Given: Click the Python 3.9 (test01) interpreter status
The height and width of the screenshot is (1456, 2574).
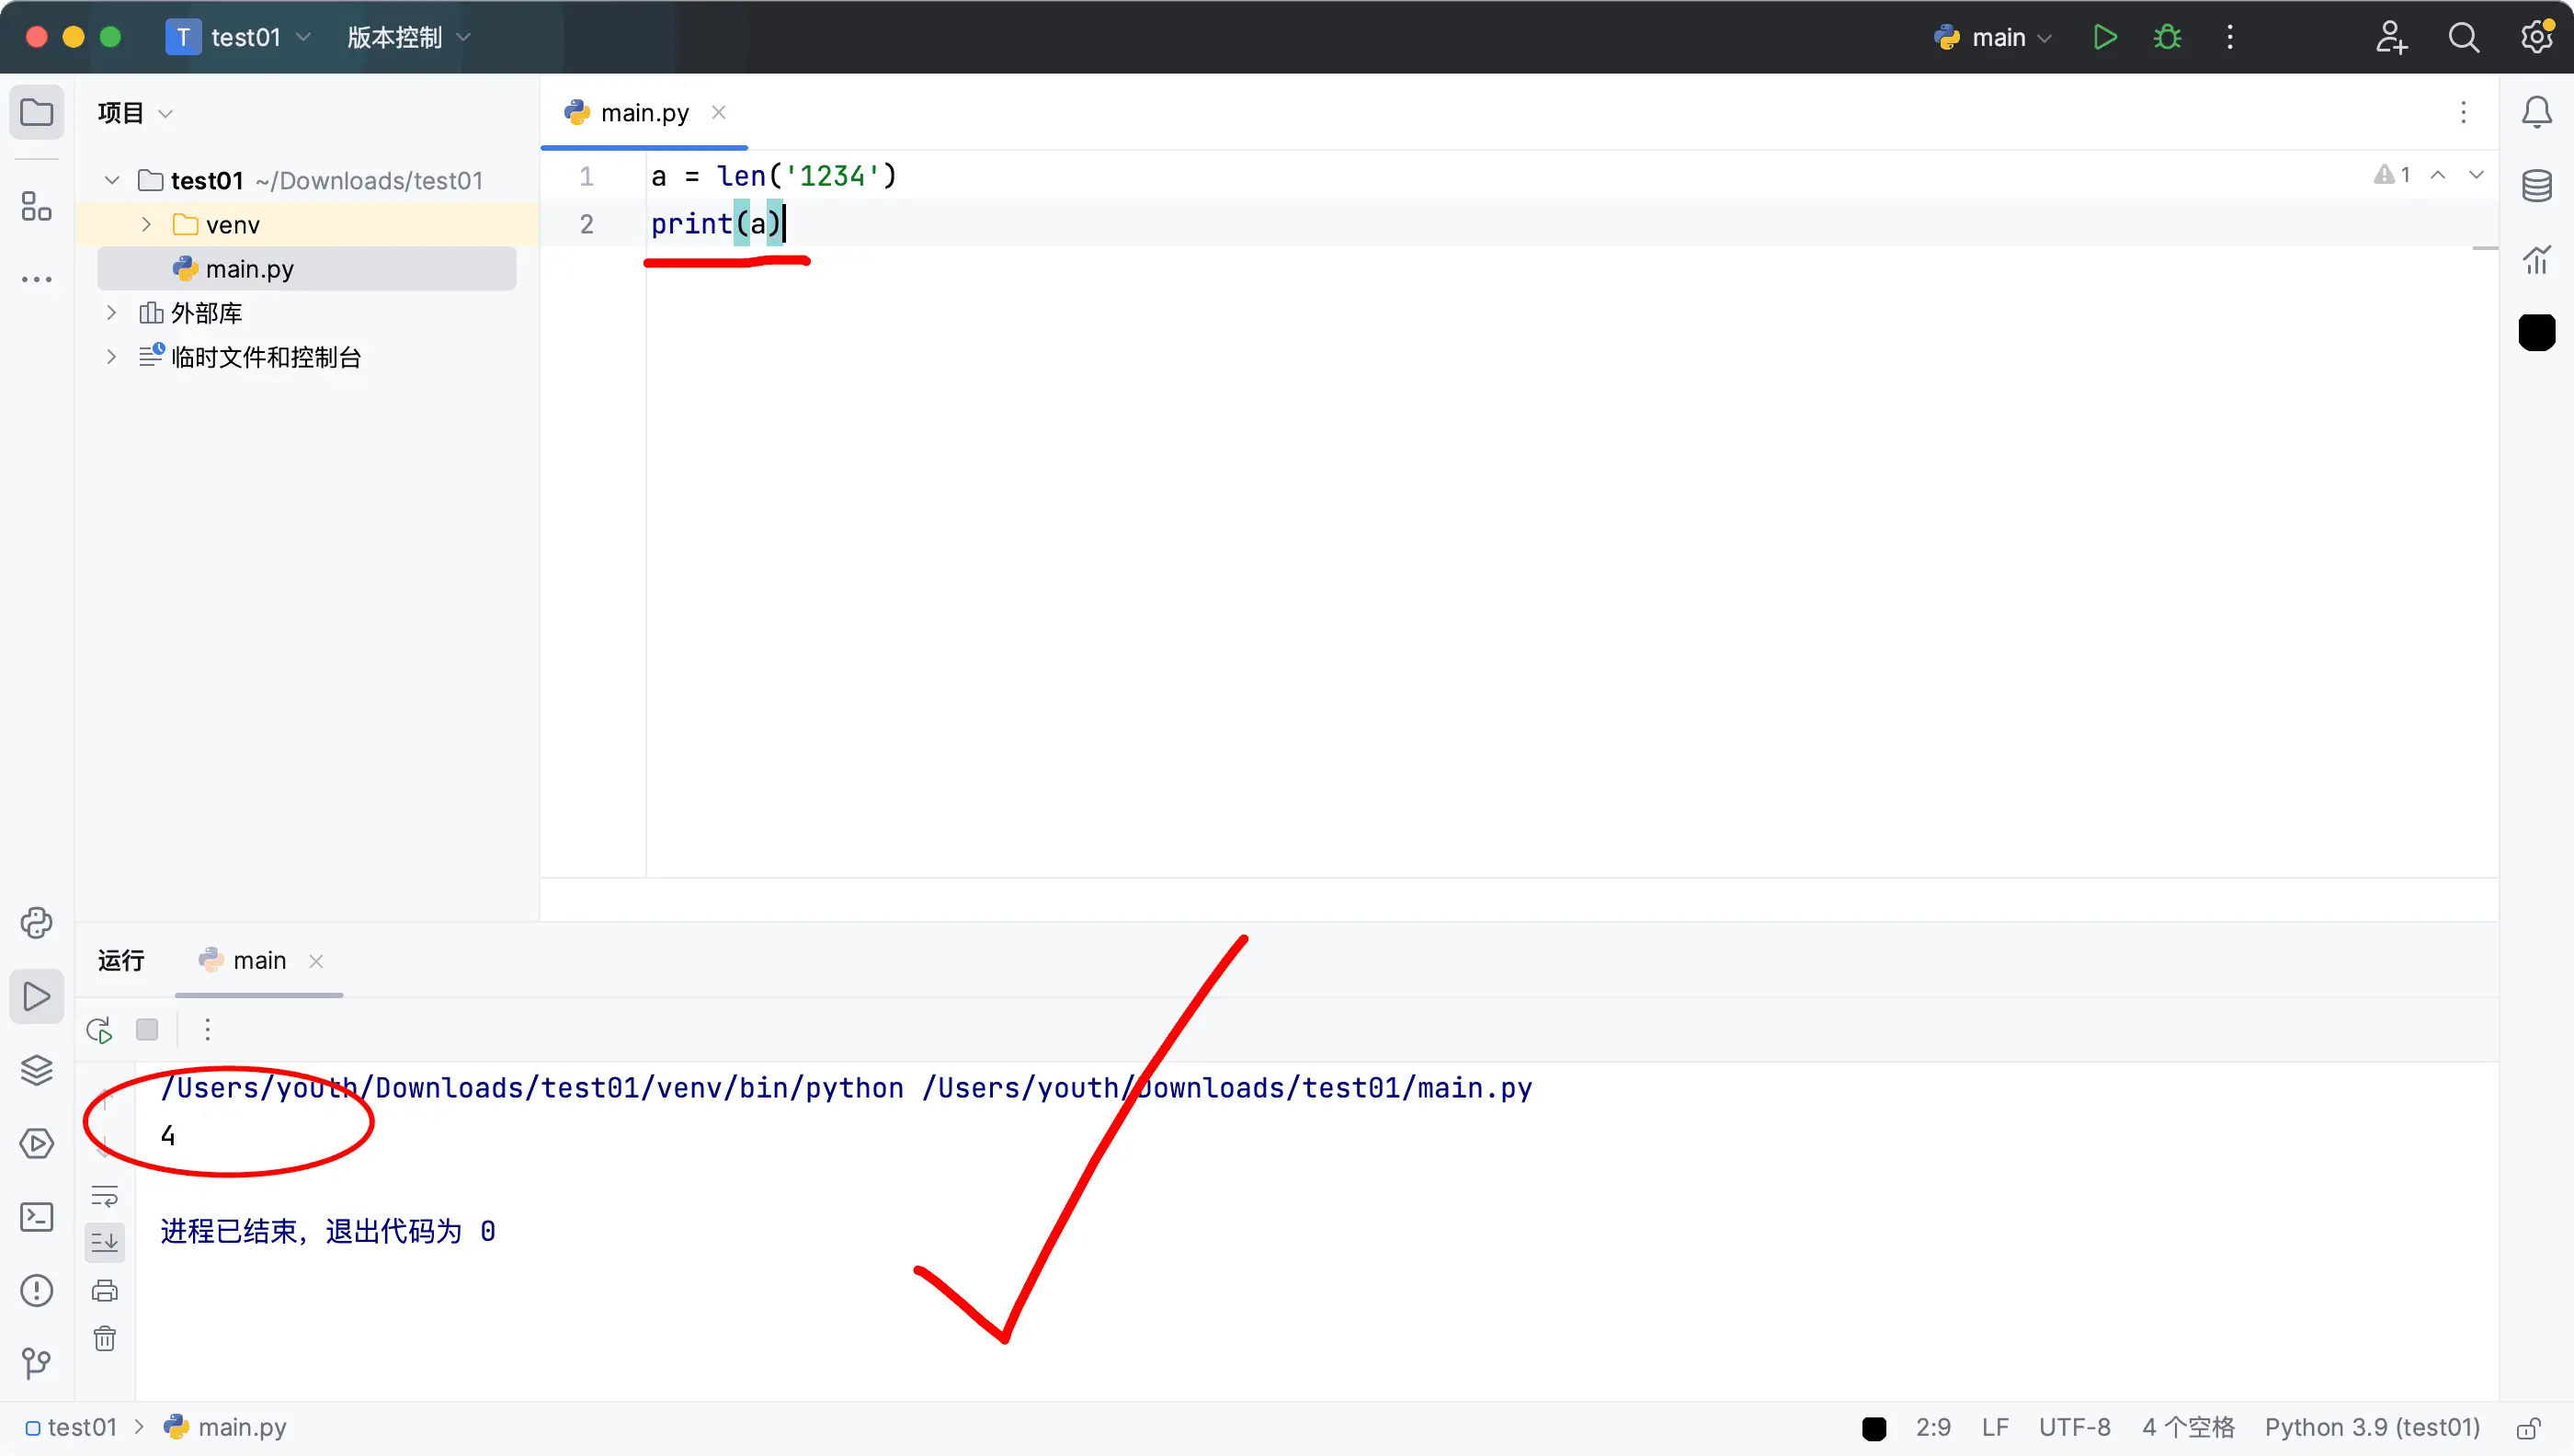Looking at the screenshot, I should pyautogui.click(x=2372, y=1427).
